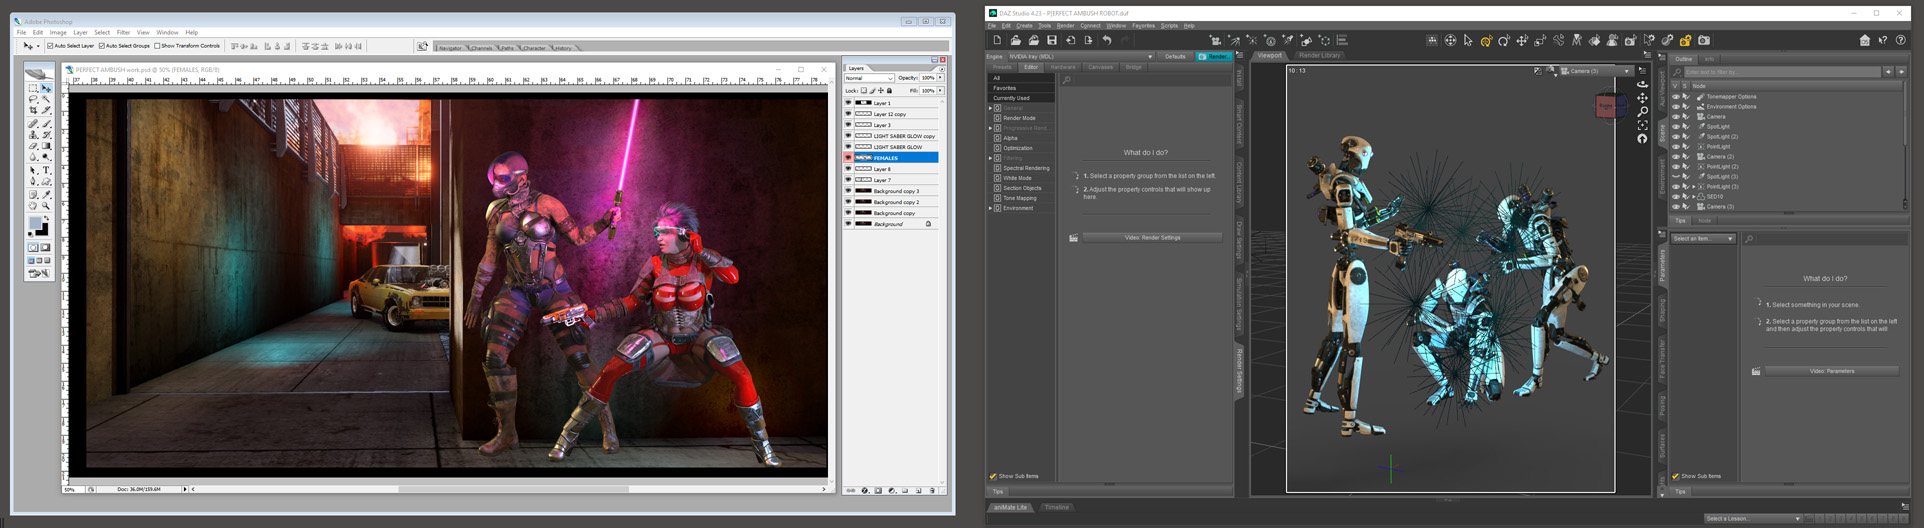Open the Camera (3) viewport dropdown
The image size is (1924, 528).
tap(1598, 71)
